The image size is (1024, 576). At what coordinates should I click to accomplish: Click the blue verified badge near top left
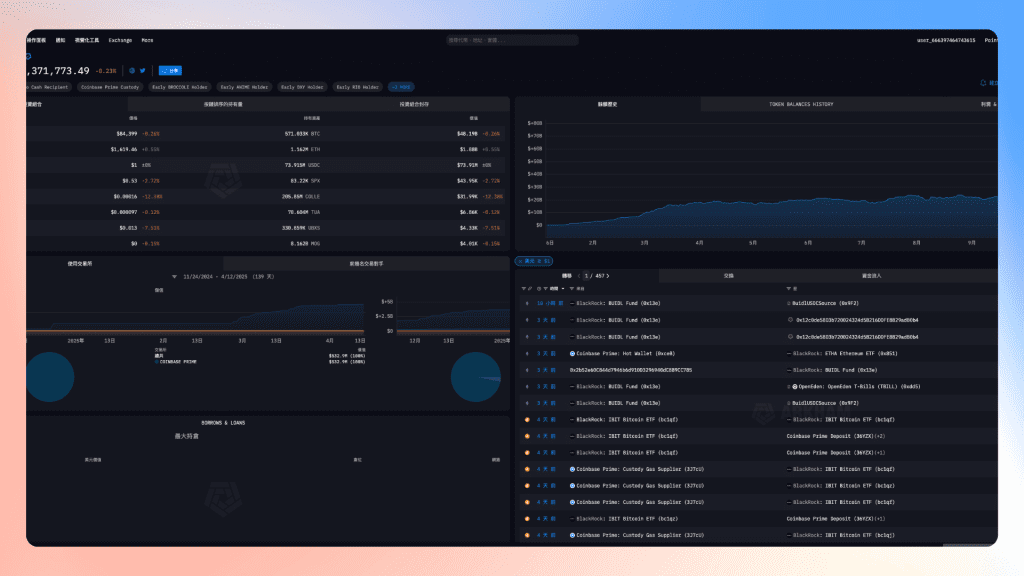coord(28,57)
